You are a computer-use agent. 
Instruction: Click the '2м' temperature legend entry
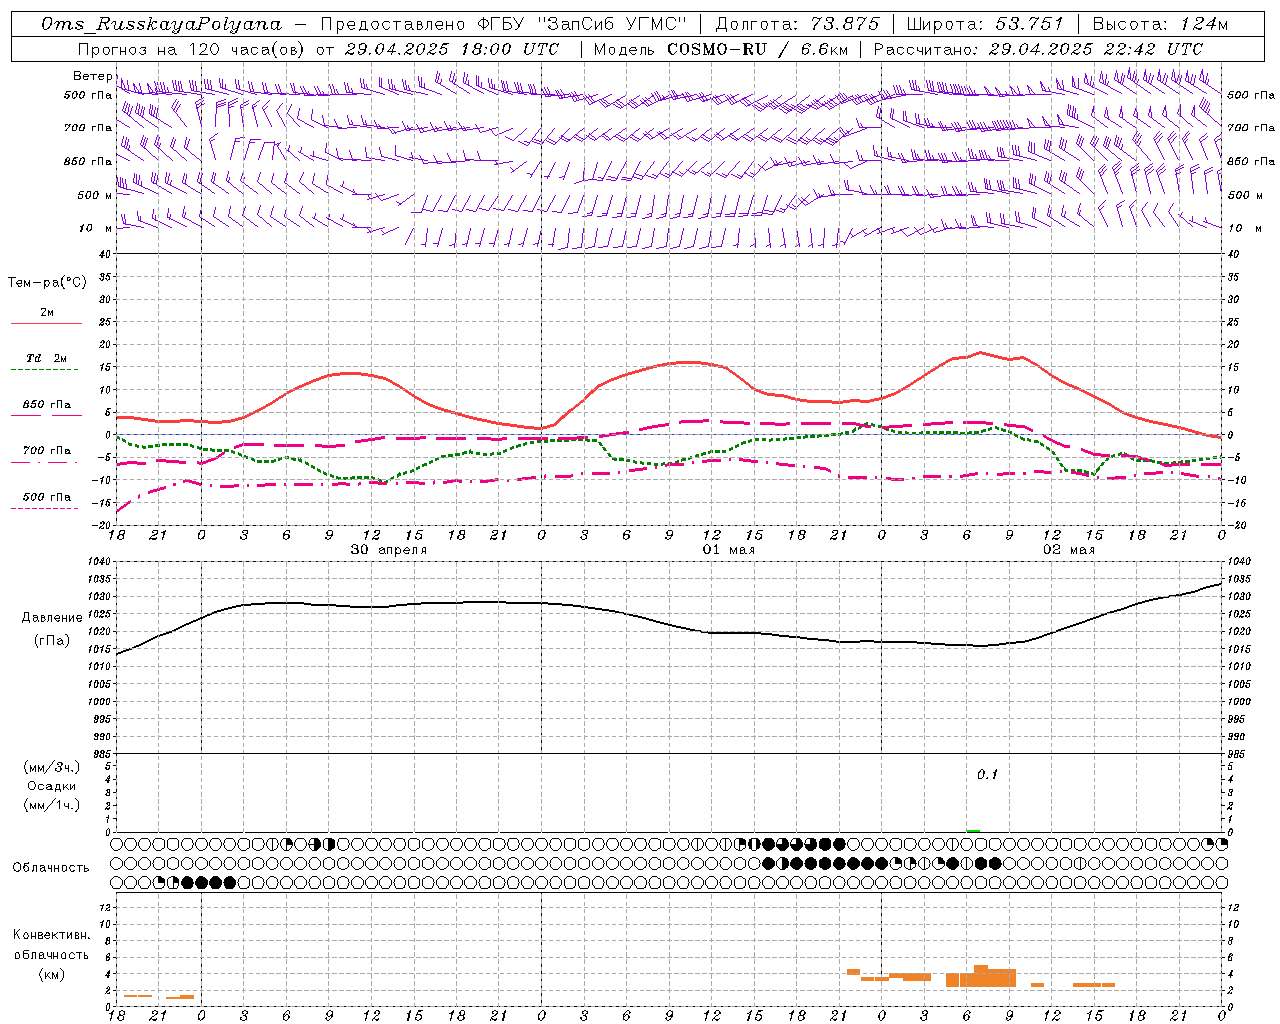47,312
